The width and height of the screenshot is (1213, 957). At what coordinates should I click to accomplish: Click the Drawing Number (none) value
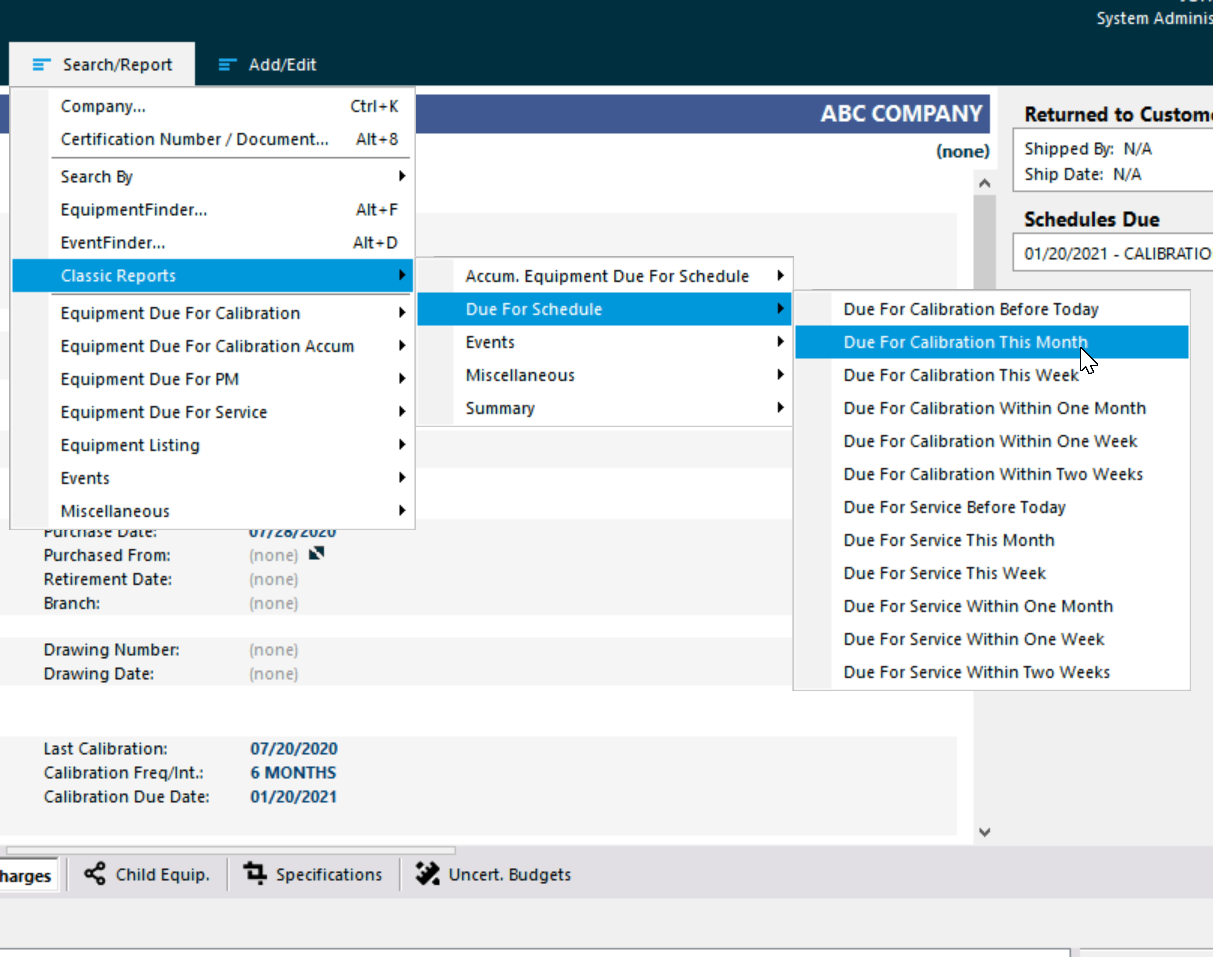pos(273,650)
